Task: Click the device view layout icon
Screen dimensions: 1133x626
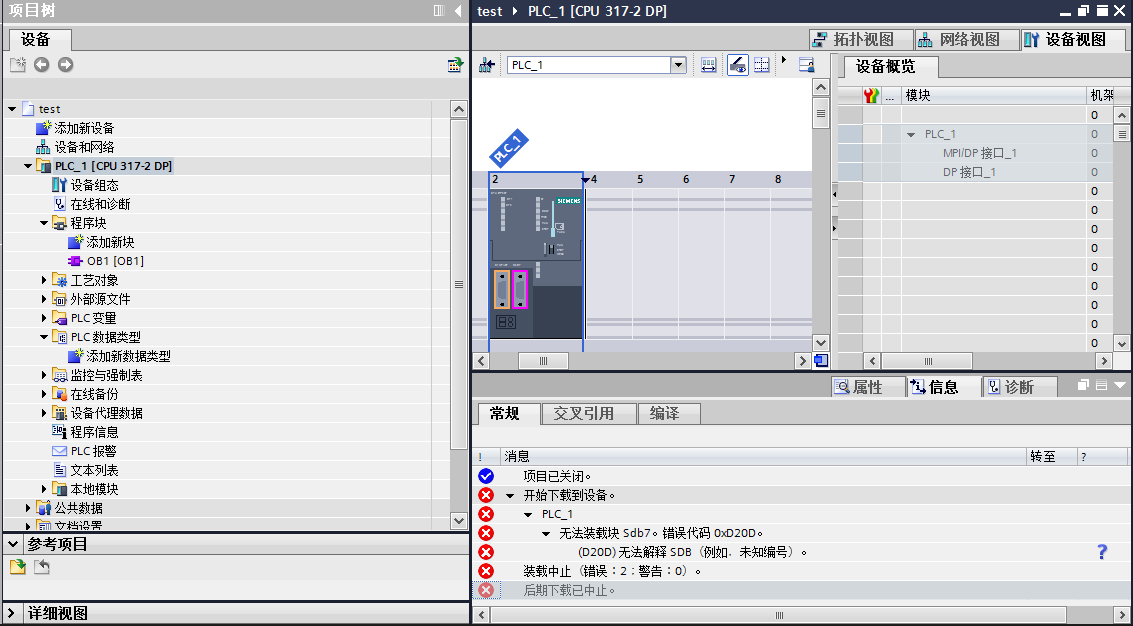Action: pyautogui.click(x=806, y=65)
